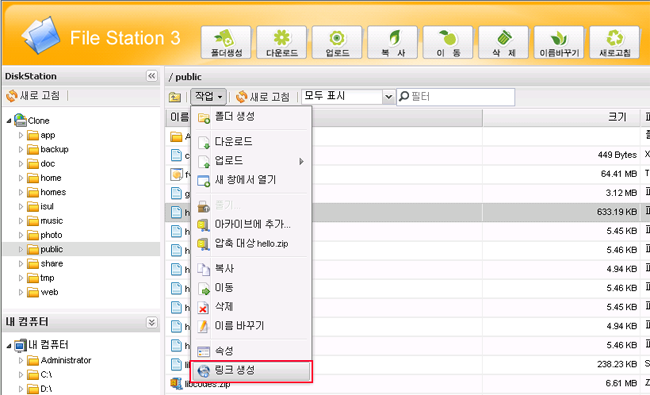Viewport: 650px width, 395px height.
Task: Click the 폴더생성 top toolbar button
Action: [x=226, y=42]
